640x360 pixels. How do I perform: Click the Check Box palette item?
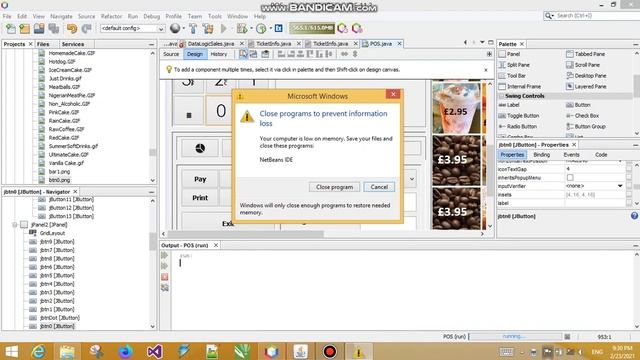(x=582, y=116)
